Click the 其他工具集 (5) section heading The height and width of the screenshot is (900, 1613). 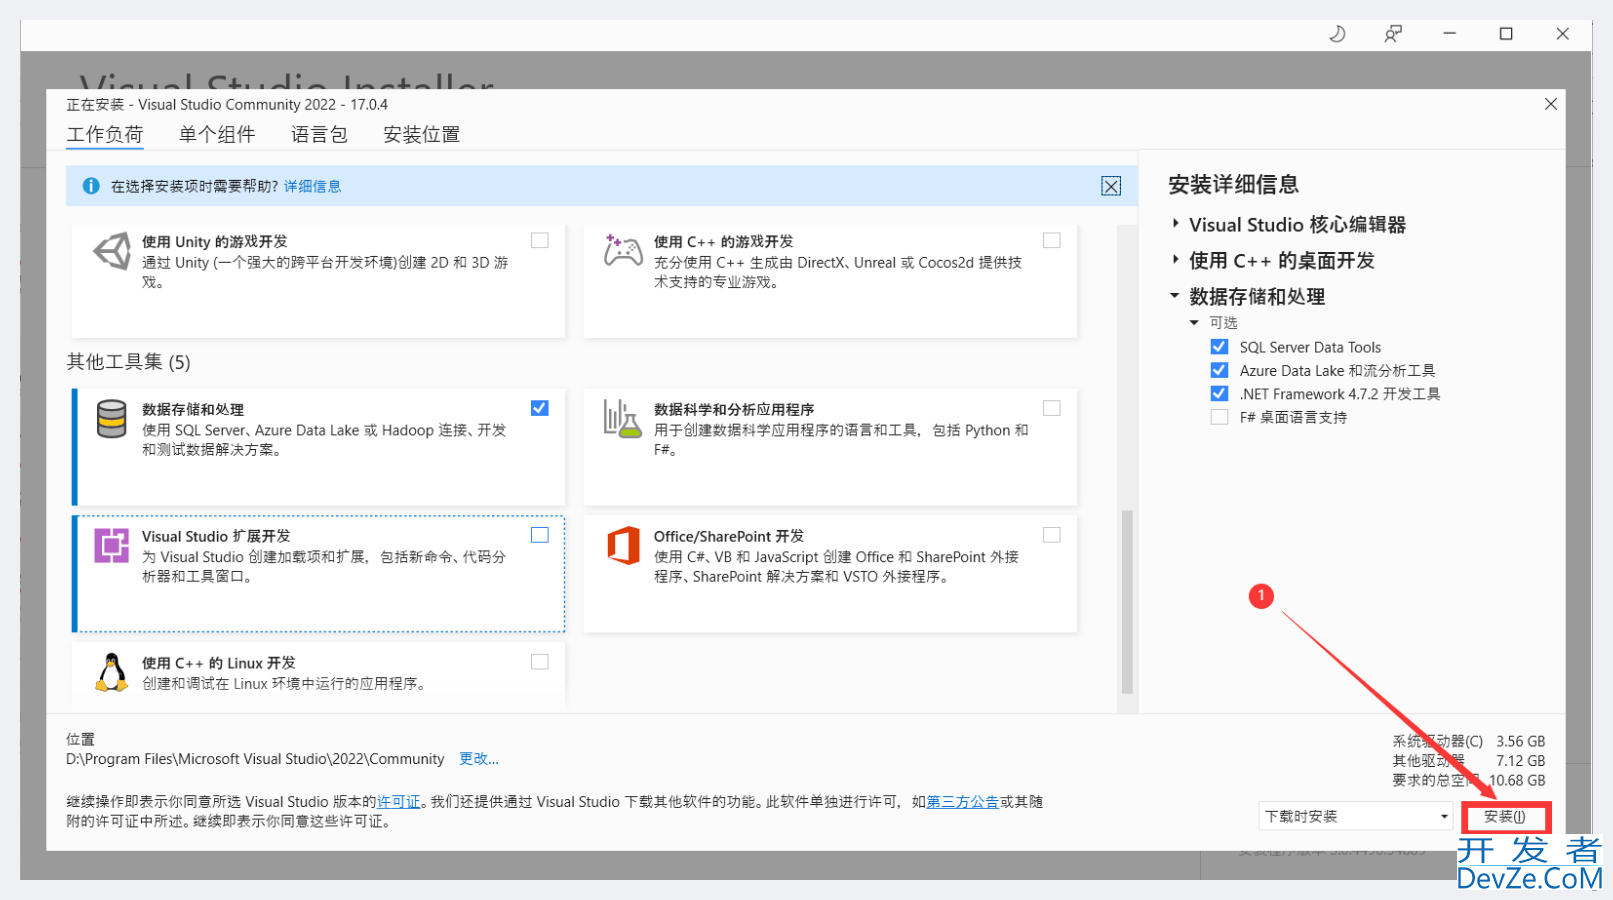coord(128,362)
